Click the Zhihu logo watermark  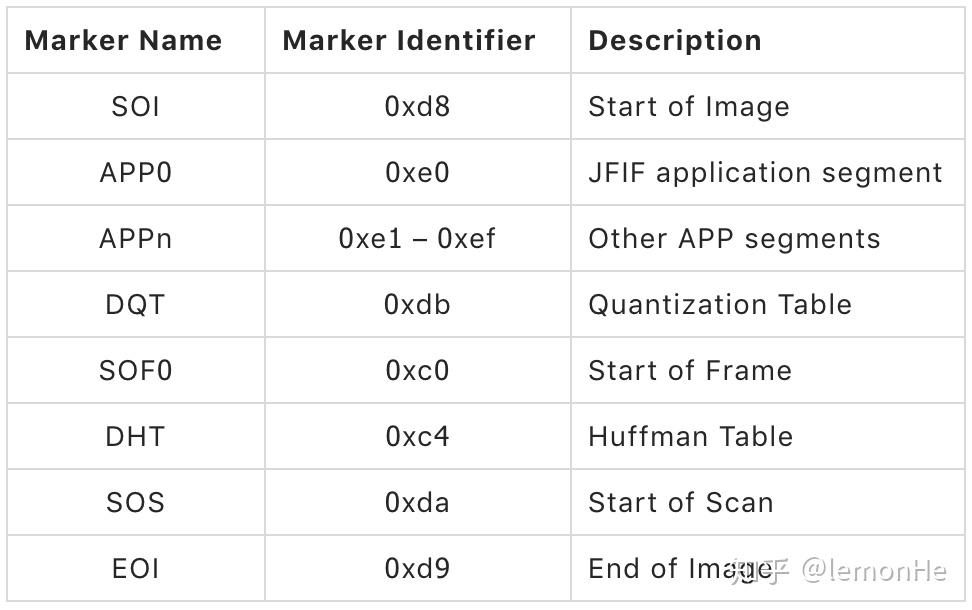pyautogui.click(x=761, y=571)
